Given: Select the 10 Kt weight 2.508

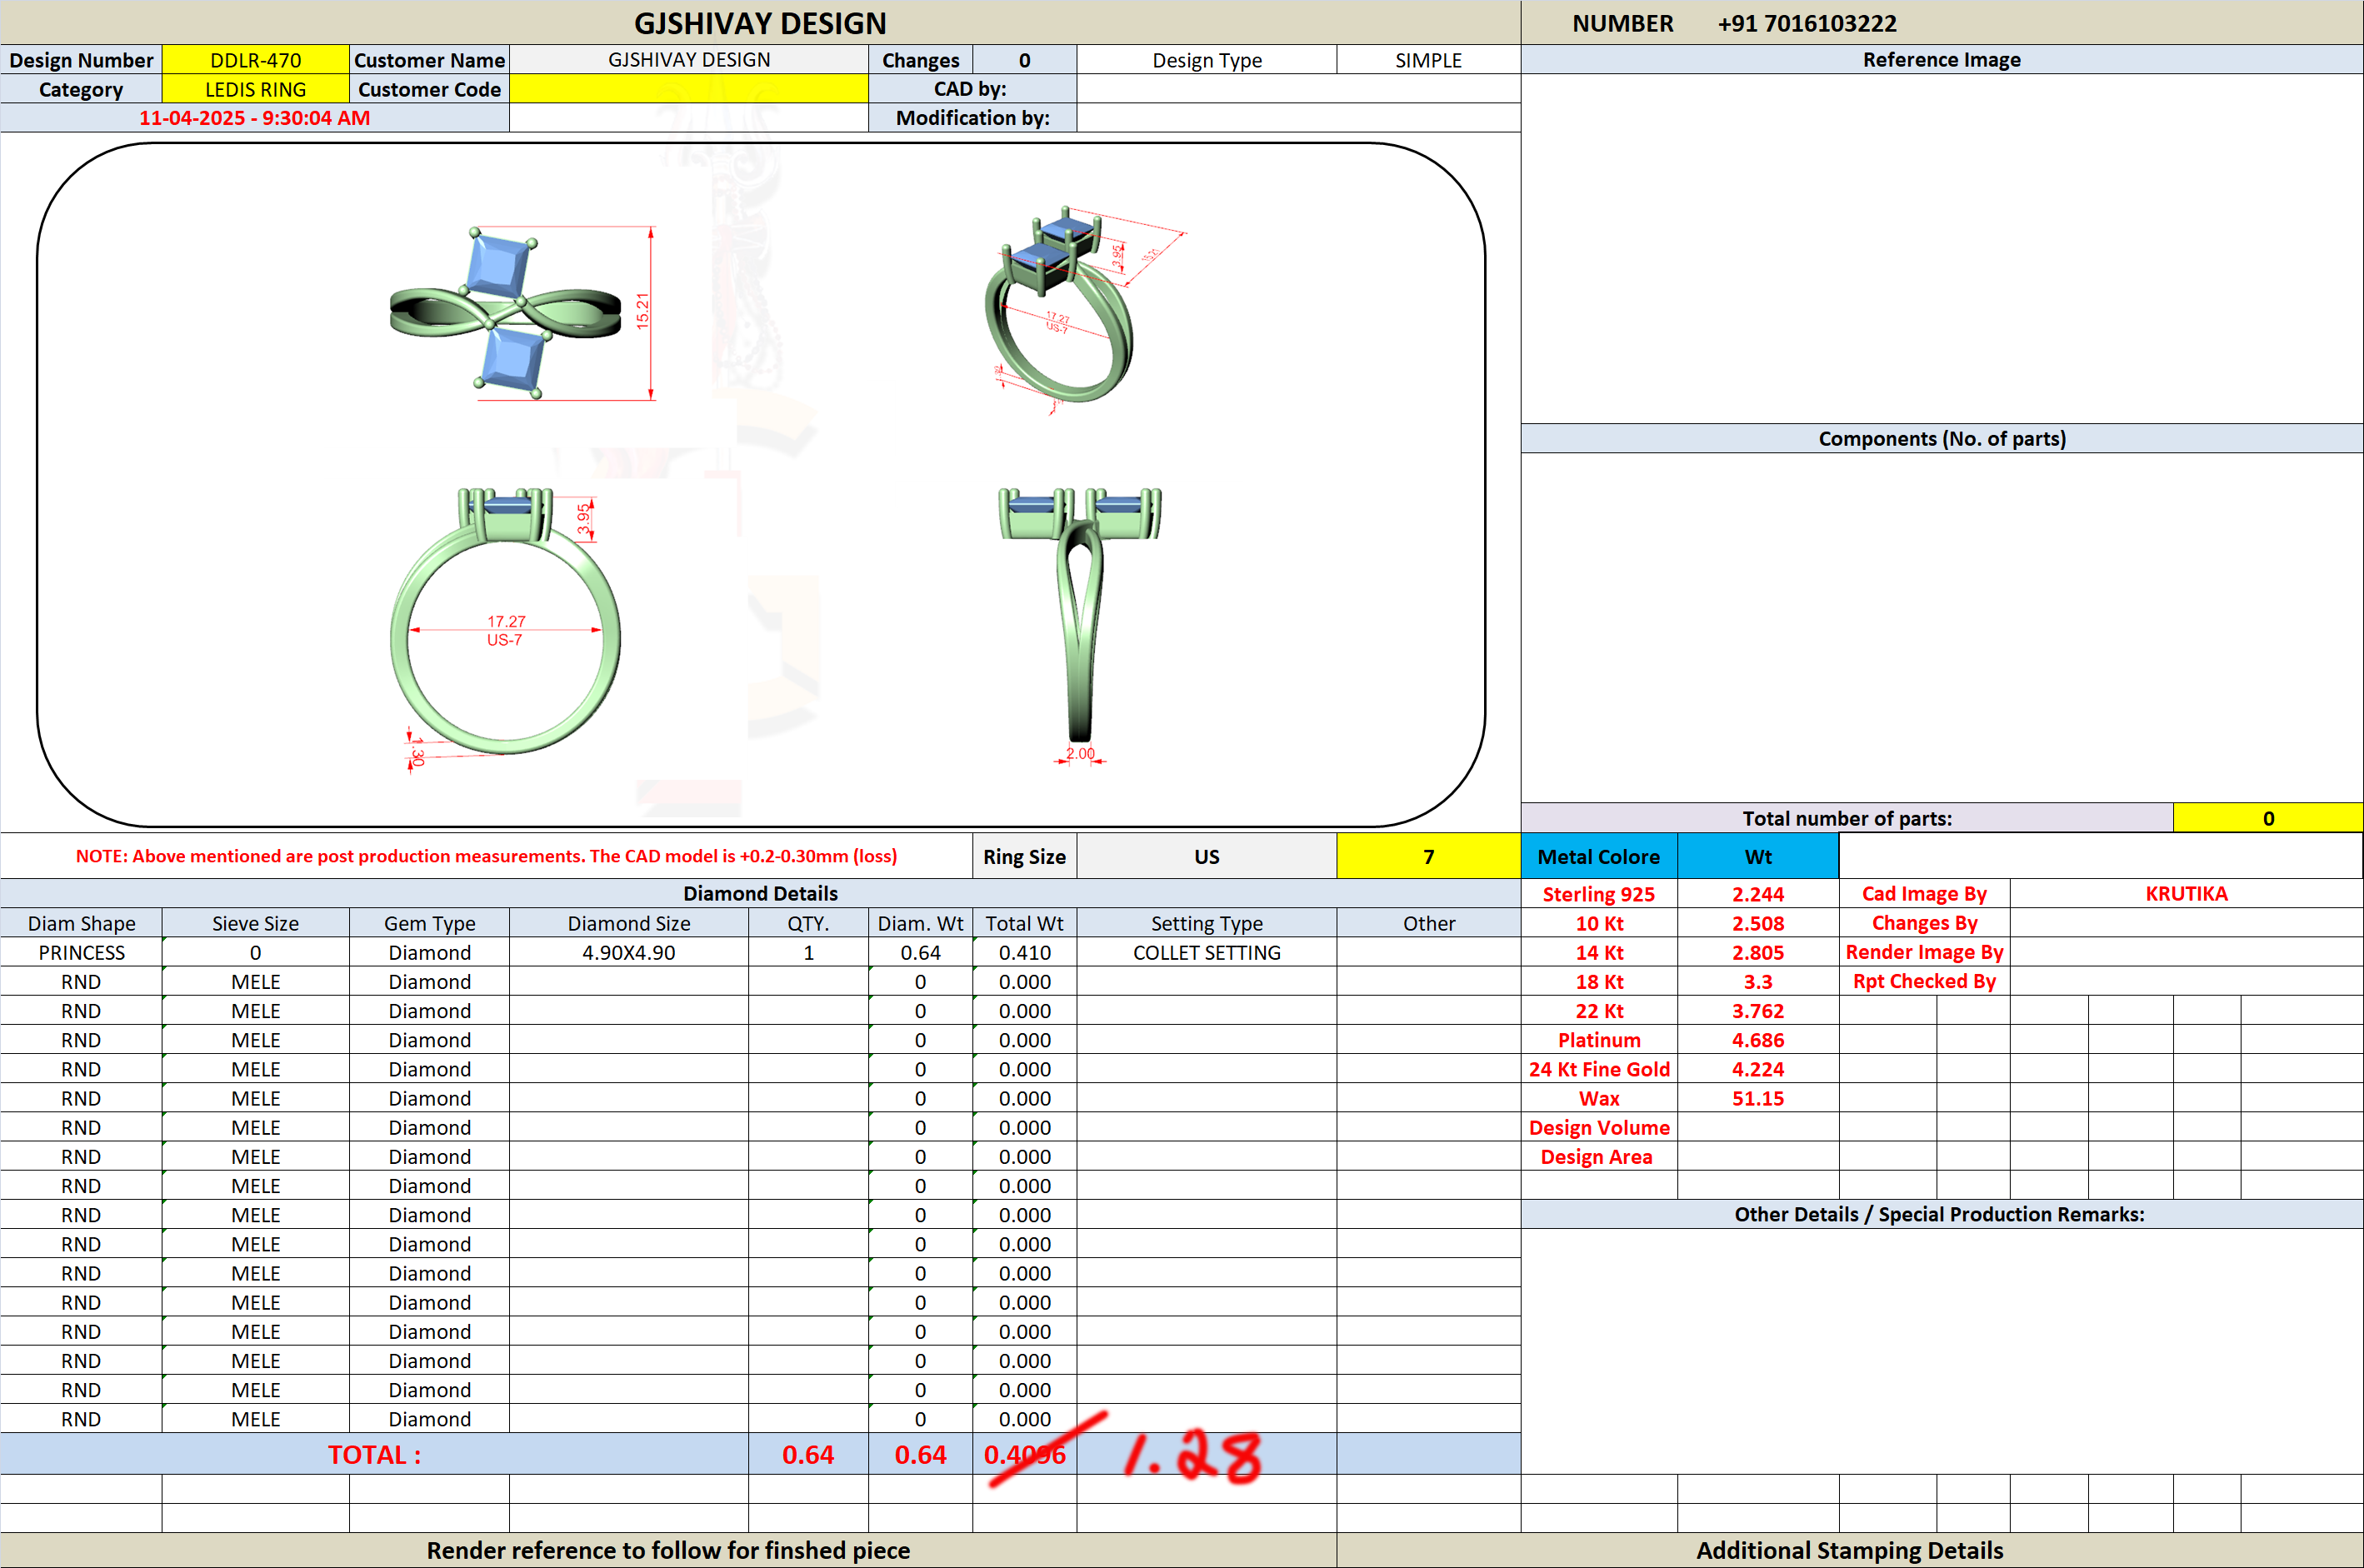Looking at the screenshot, I should 1758,923.
